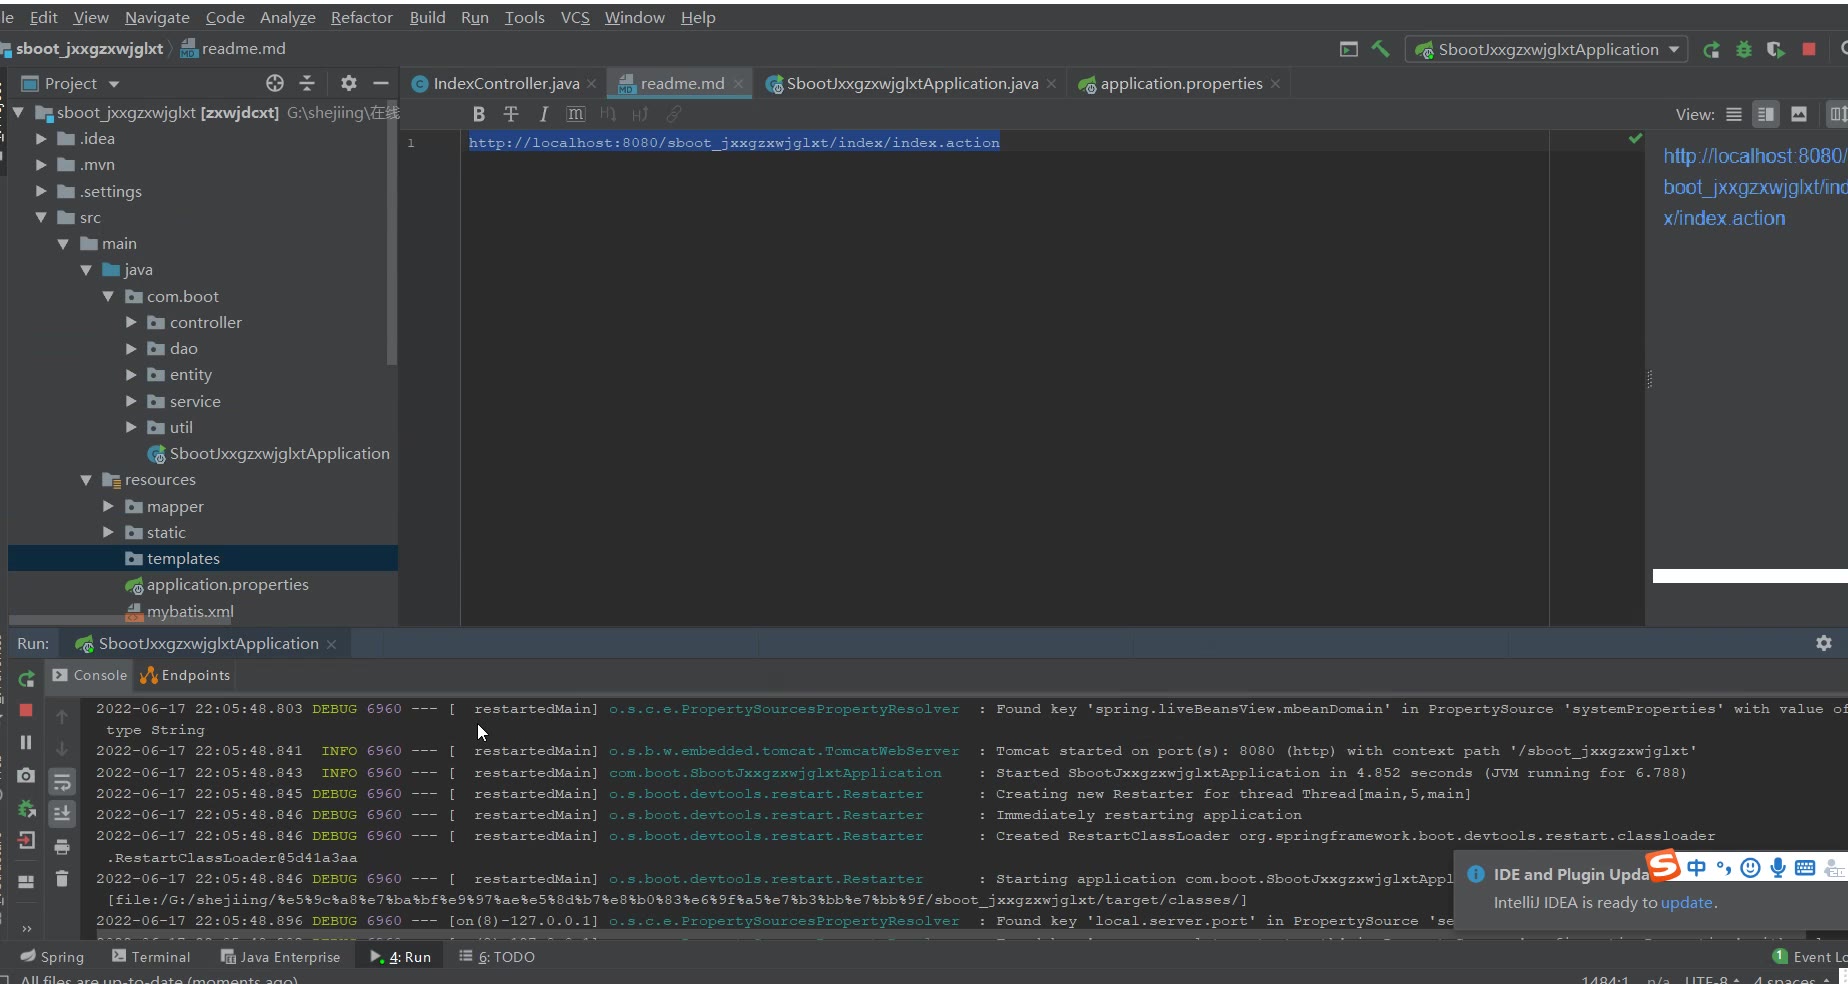Apply bold formatting in the markdown toolbar
This screenshot has width=1848, height=984.
click(478, 114)
